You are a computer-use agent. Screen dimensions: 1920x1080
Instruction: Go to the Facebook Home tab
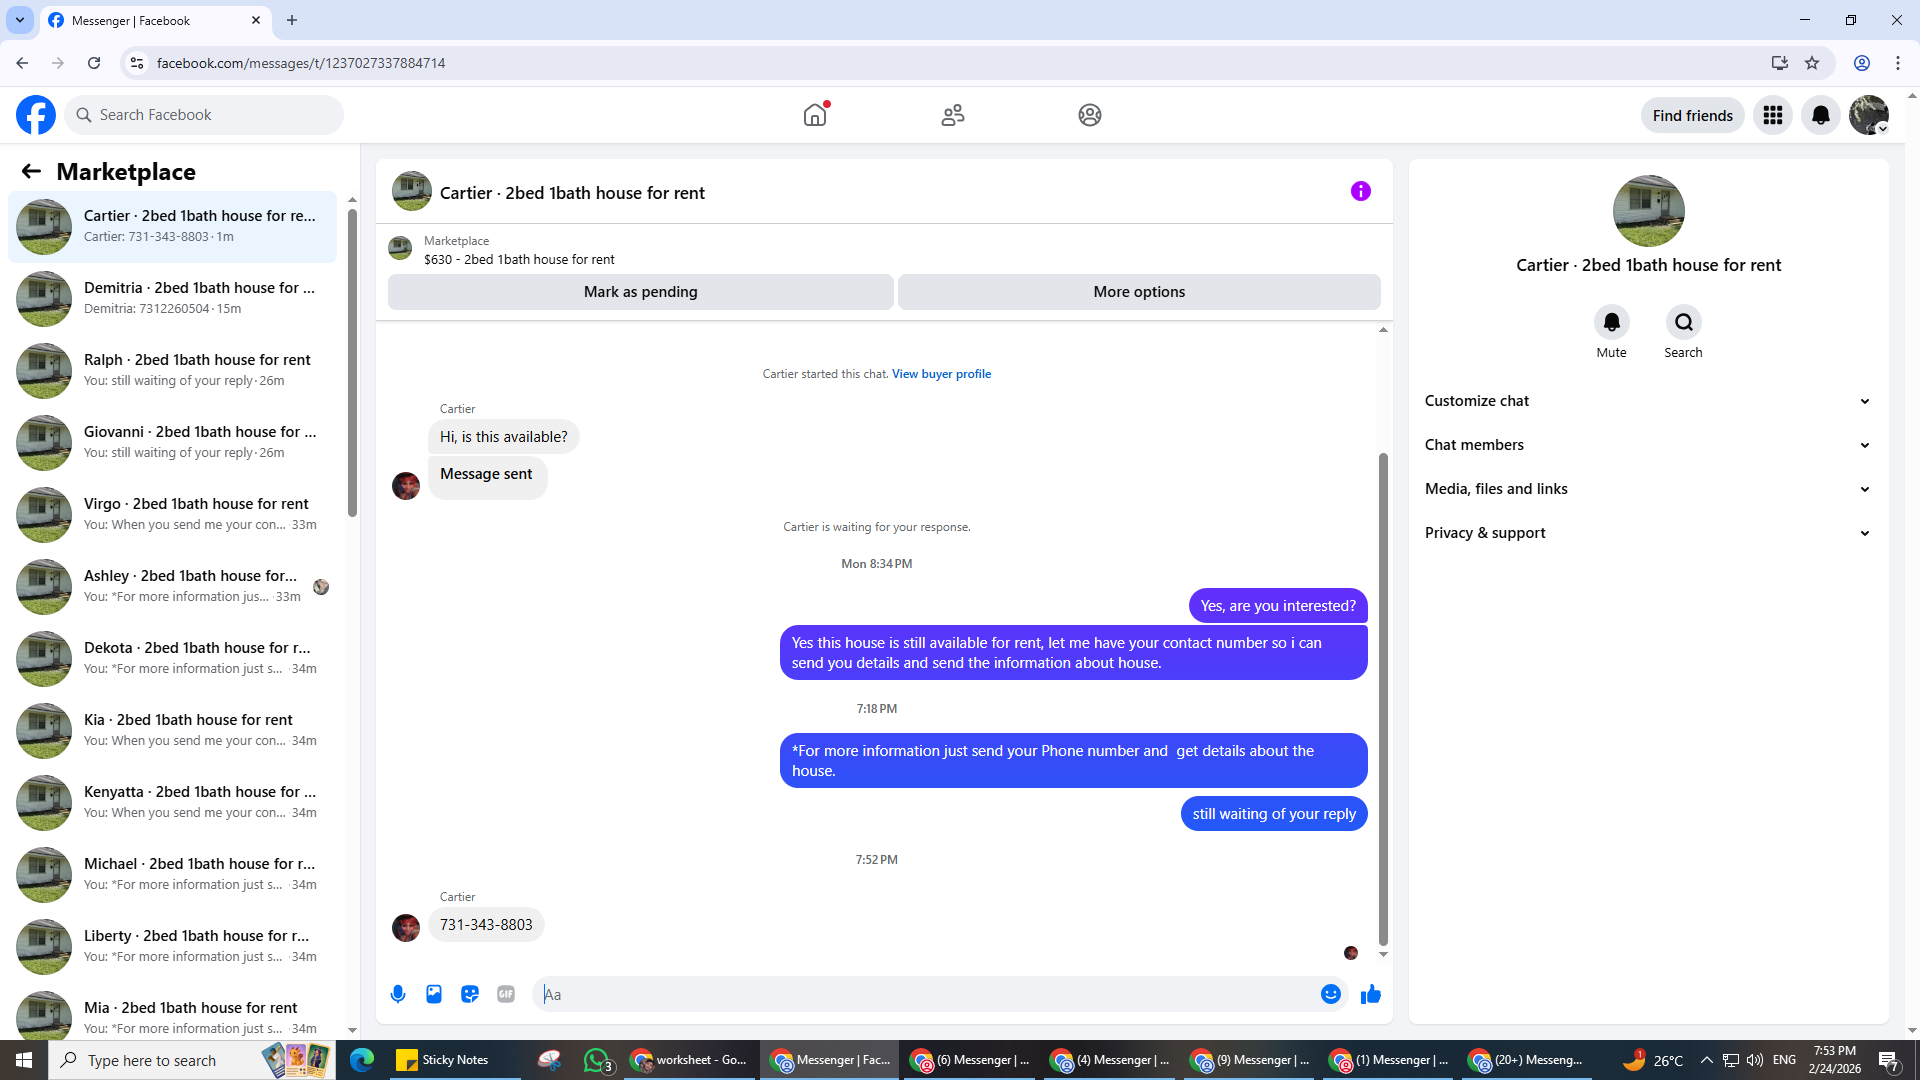coord(815,115)
